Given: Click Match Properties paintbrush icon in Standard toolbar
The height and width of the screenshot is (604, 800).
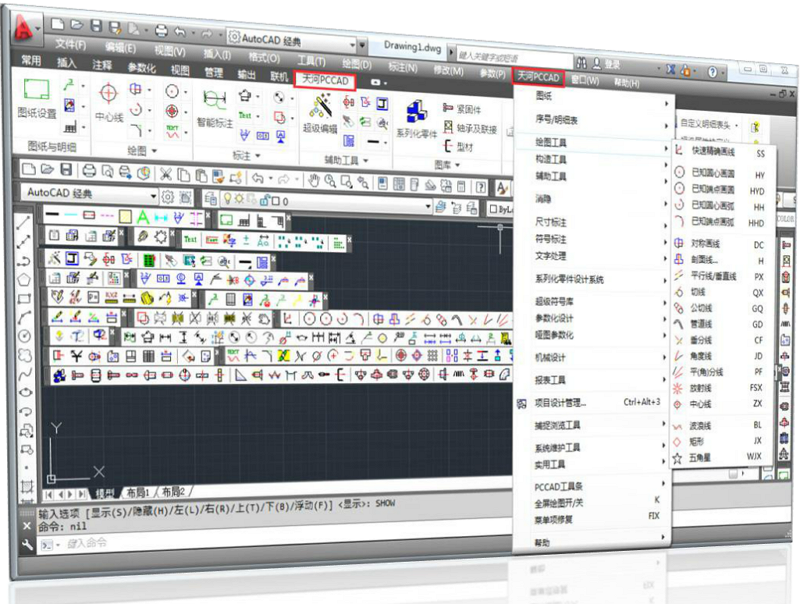Looking at the screenshot, I should pos(218,177).
